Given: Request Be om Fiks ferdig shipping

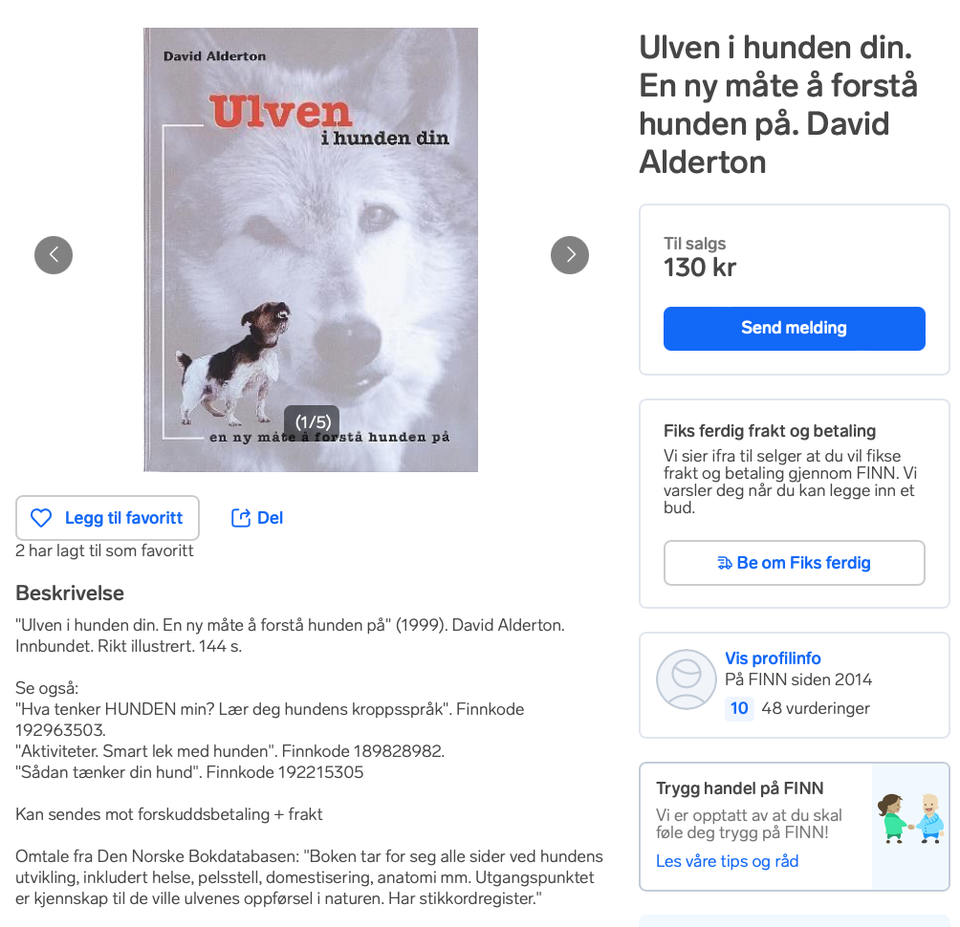Looking at the screenshot, I should coord(794,563).
